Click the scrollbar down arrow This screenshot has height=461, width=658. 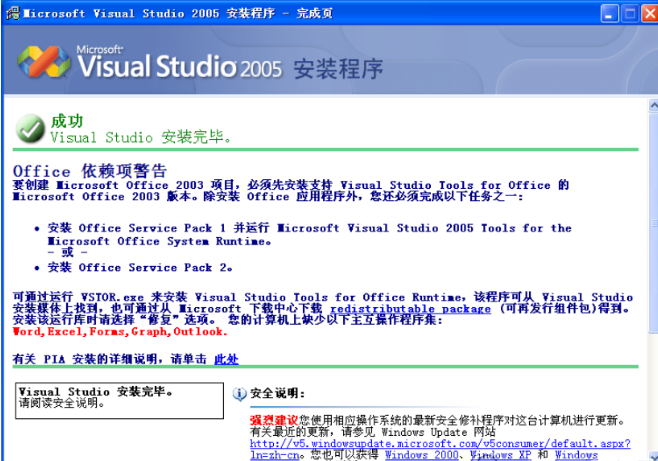[x=653, y=456]
